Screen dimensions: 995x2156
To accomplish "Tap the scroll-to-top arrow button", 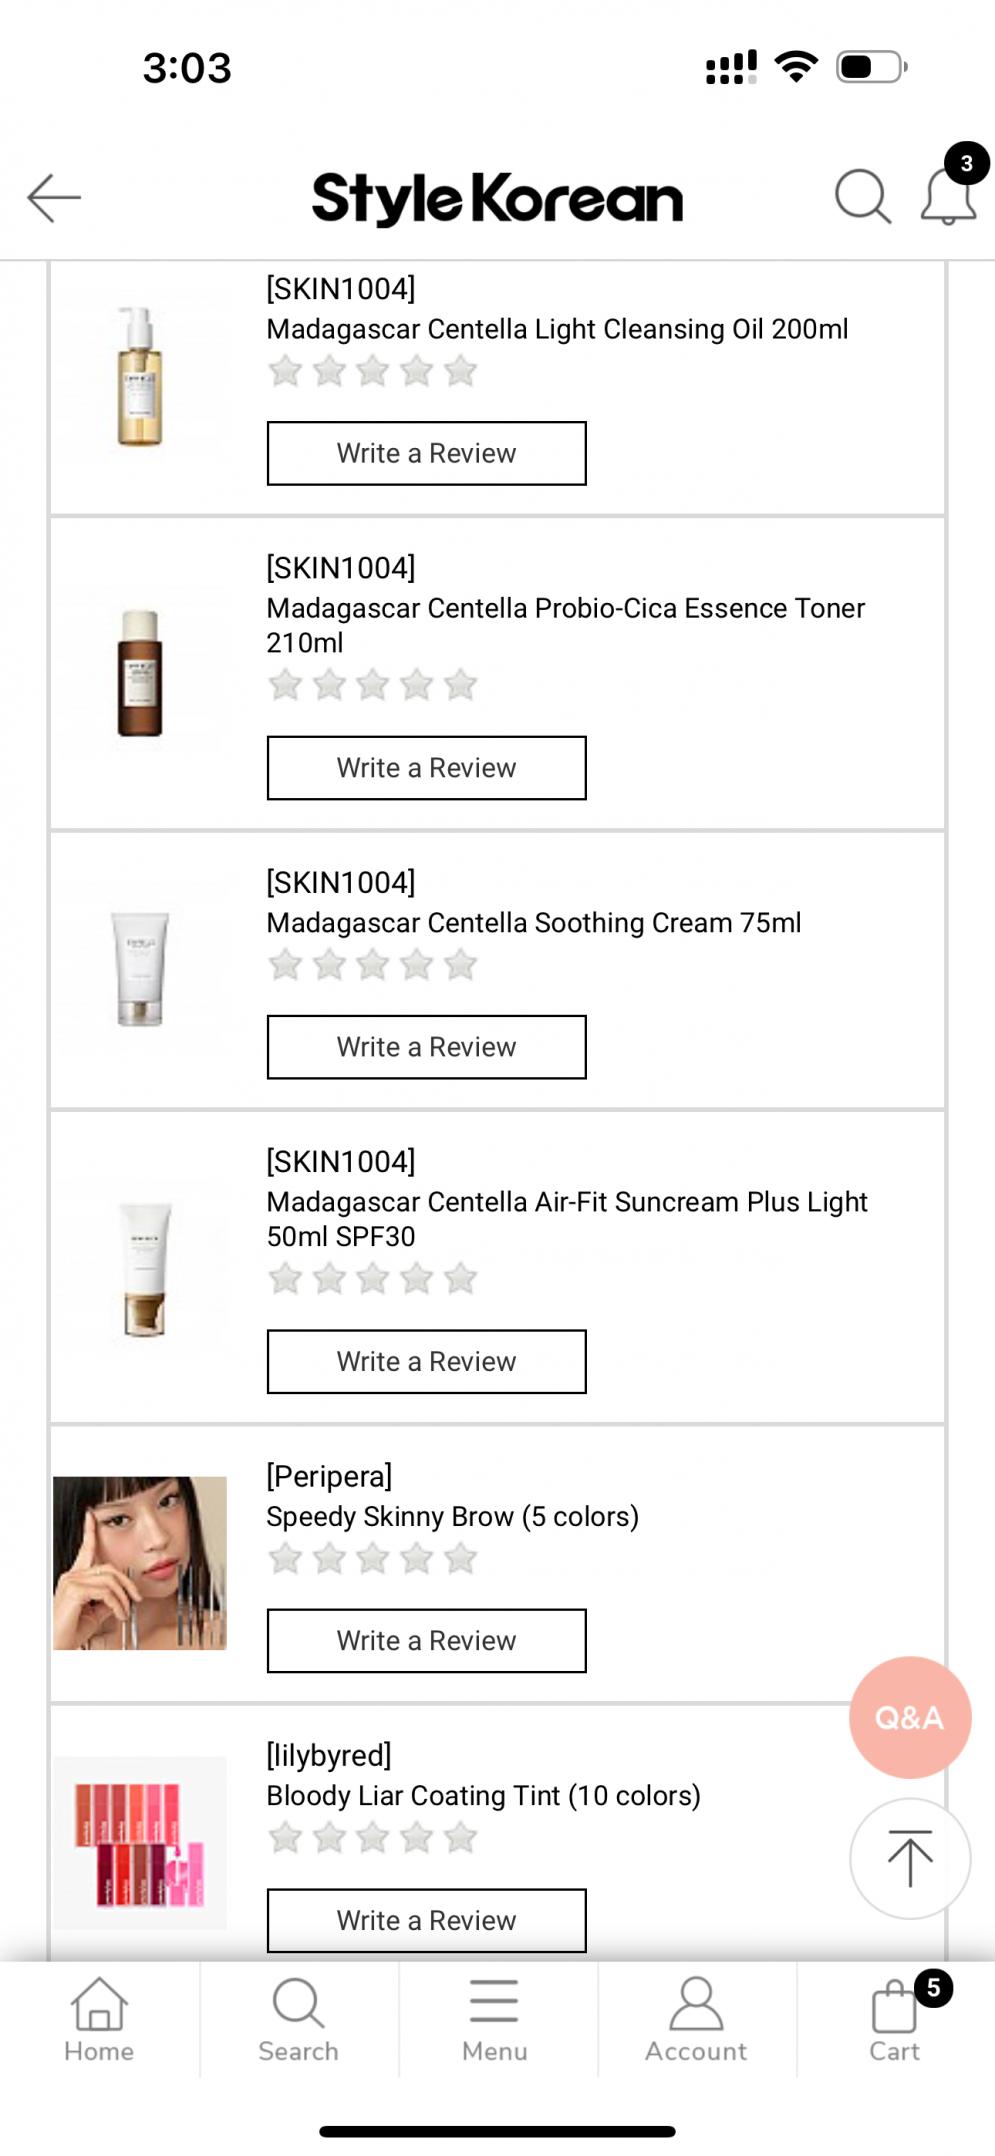I will click(x=909, y=1858).
